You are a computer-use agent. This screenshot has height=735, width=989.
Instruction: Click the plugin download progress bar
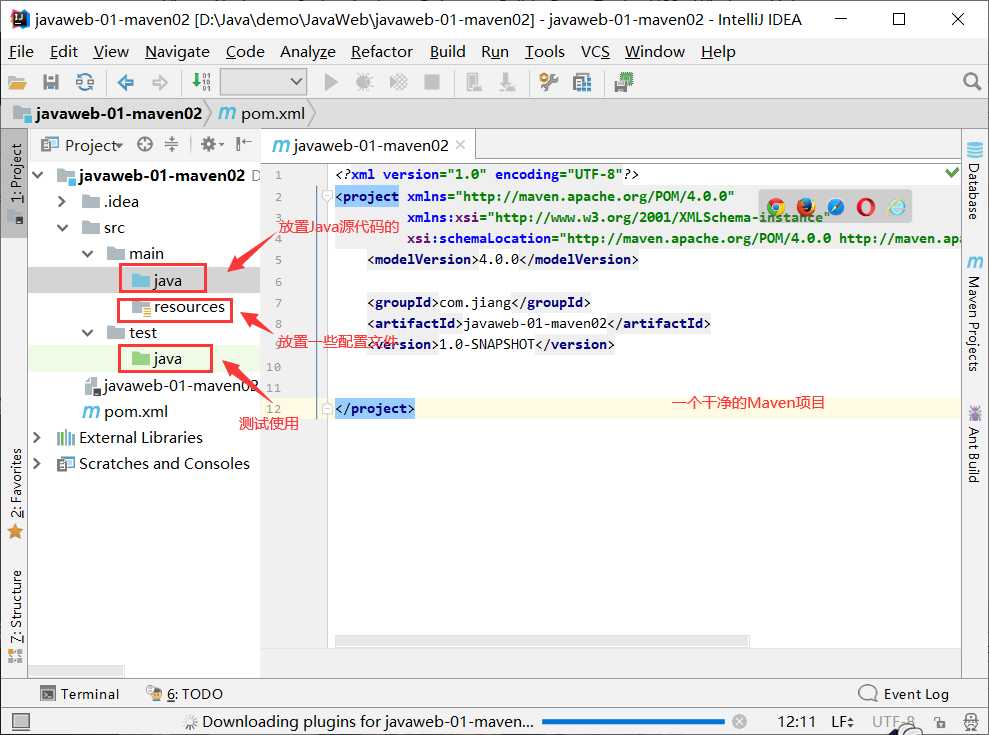point(633,721)
